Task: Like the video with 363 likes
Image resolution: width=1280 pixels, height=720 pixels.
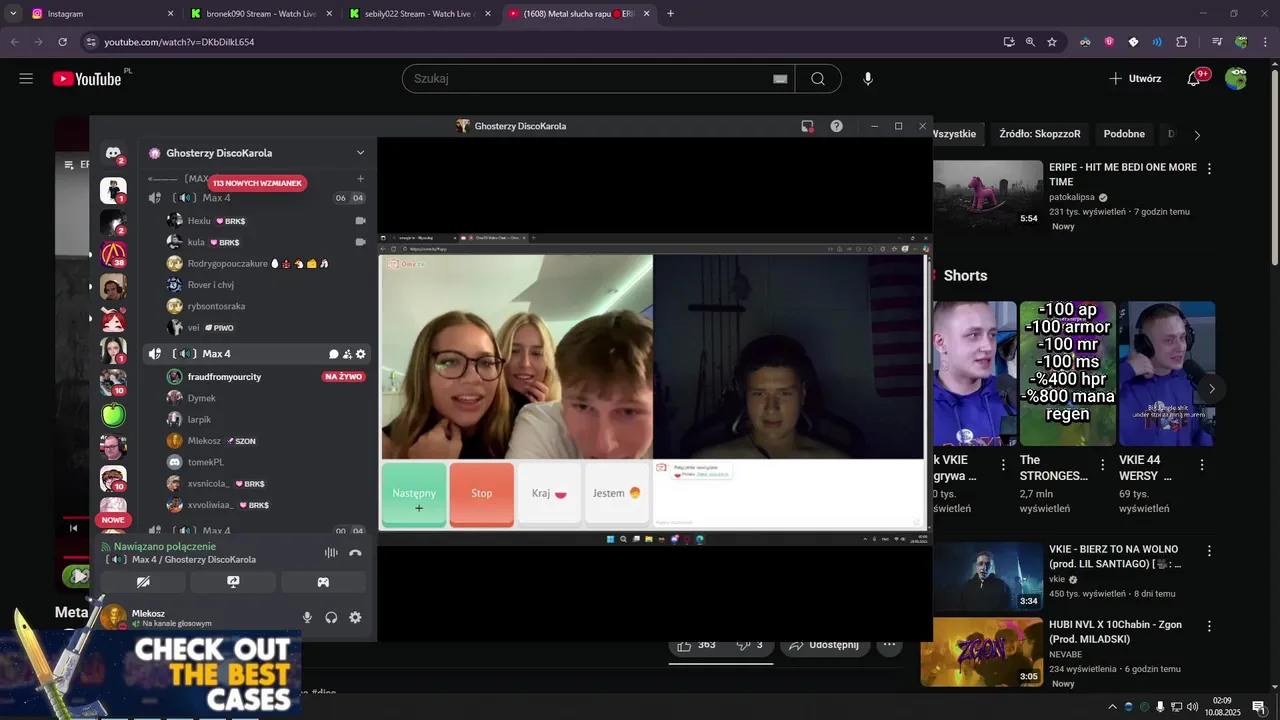Action: click(696, 645)
